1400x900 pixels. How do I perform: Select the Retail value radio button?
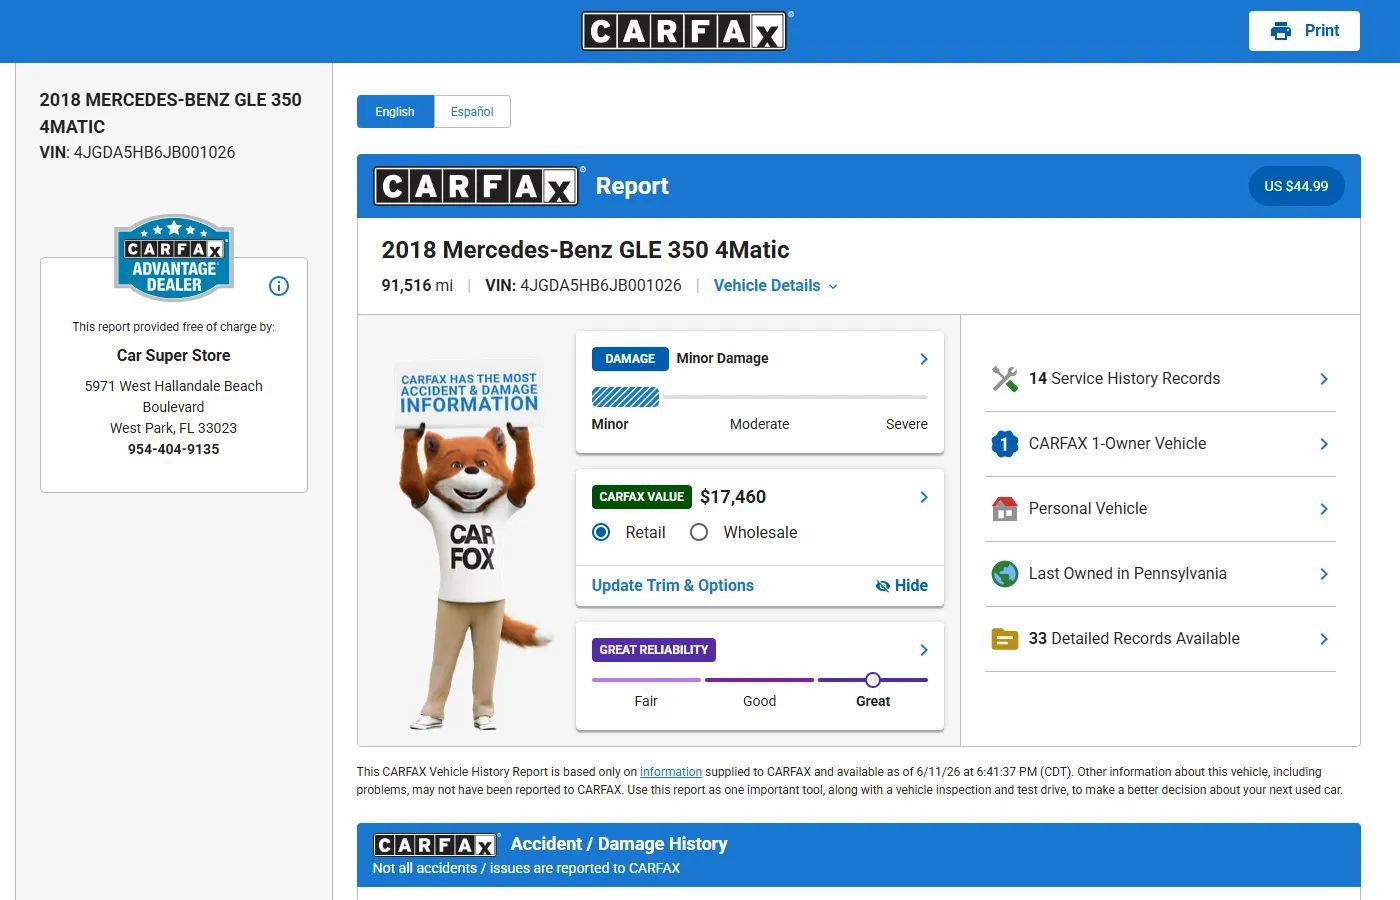(601, 532)
